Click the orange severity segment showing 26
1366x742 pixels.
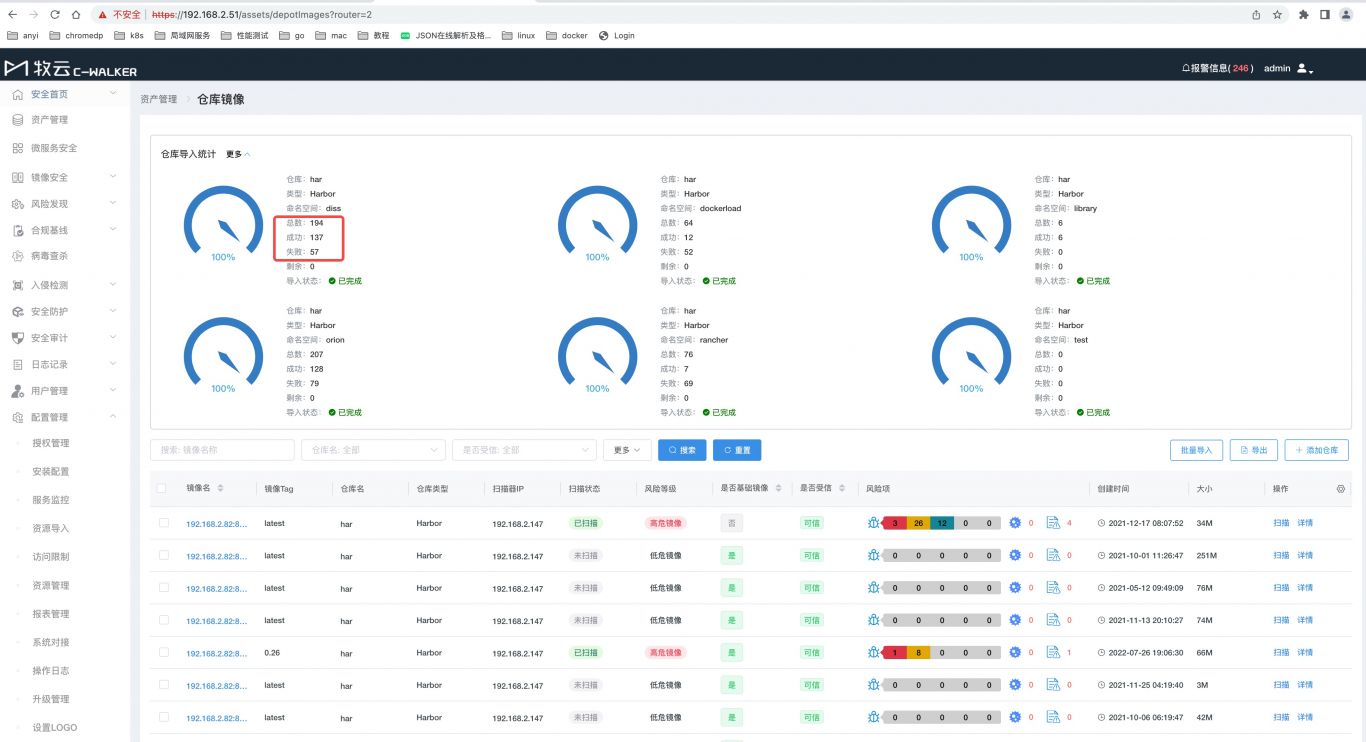click(x=917, y=523)
